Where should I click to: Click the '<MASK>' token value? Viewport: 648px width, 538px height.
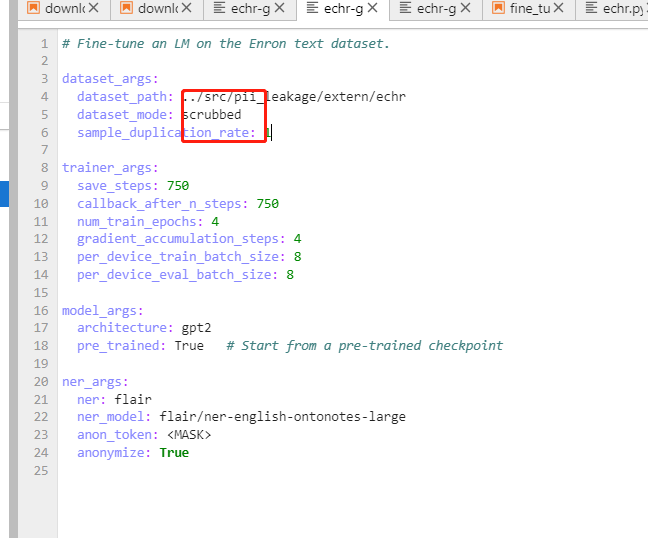(189, 435)
